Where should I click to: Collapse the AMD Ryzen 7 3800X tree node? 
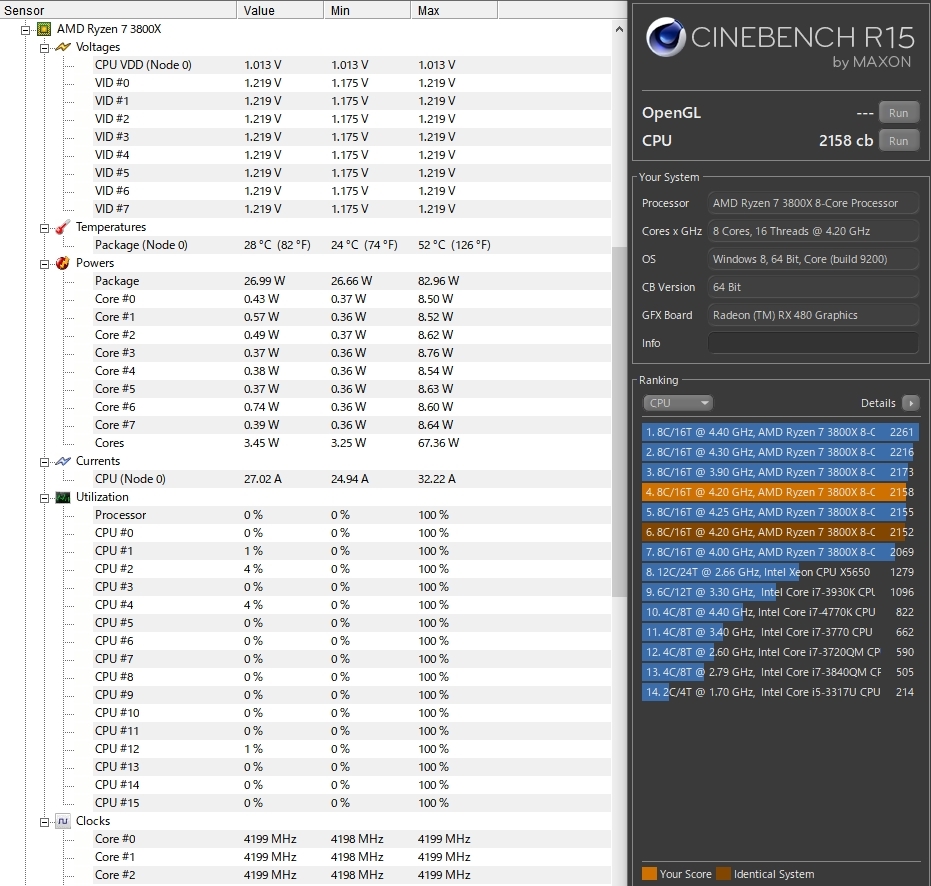[x=26, y=30]
